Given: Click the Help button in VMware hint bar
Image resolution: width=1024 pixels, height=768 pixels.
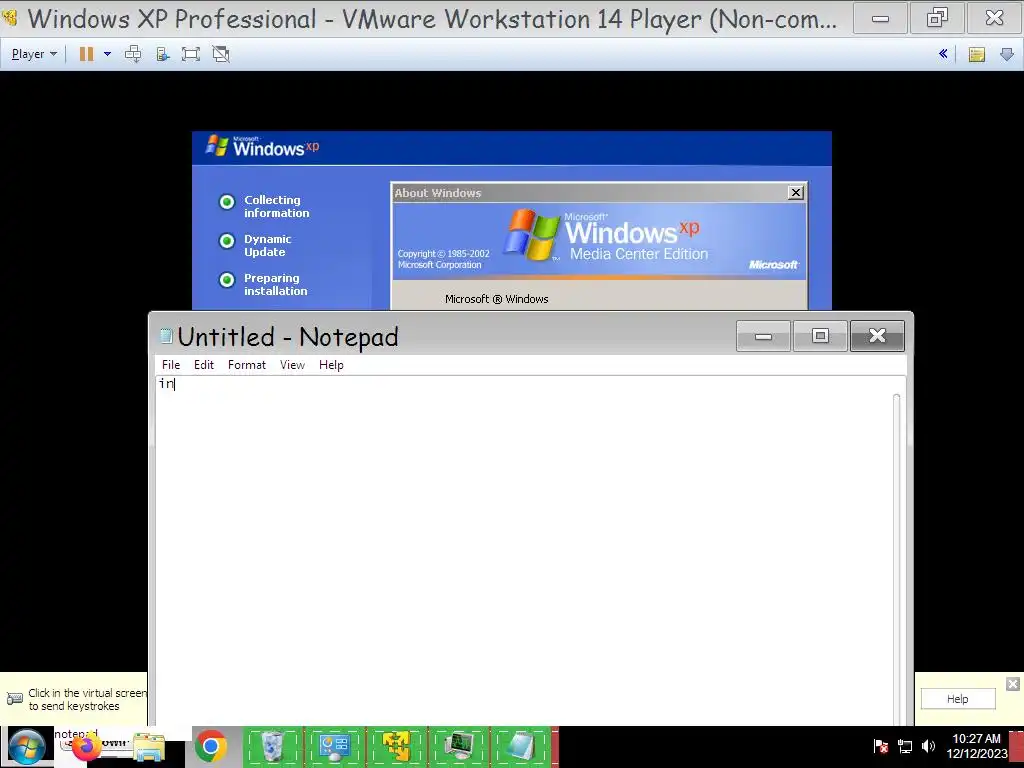Looking at the screenshot, I should pyautogui.click(x=958, y=699).
